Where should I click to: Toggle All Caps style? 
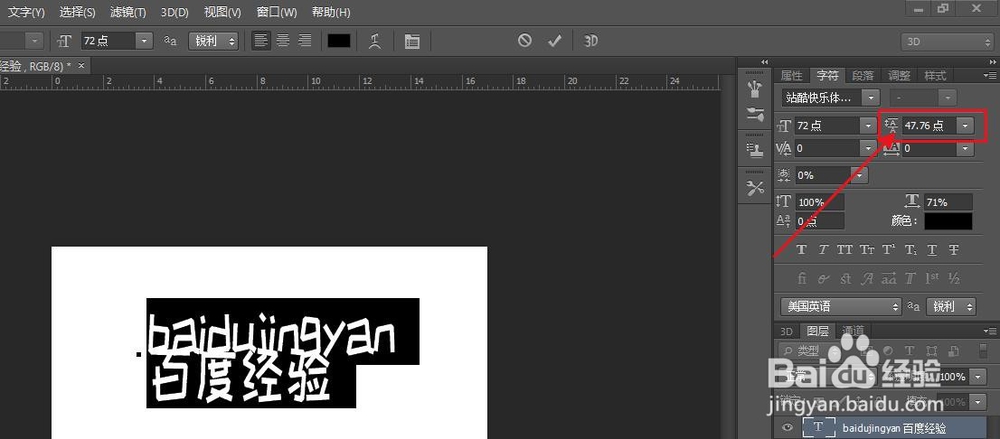point(845,250)
